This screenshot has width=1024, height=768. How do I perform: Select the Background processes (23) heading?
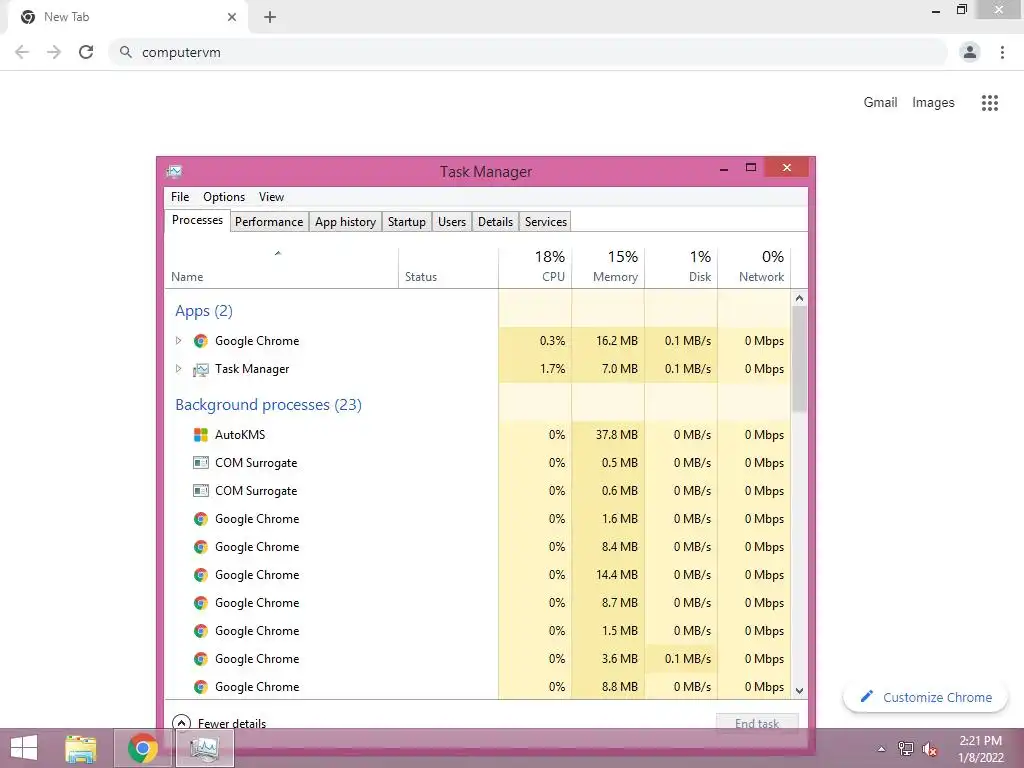[x=268, y=405]
